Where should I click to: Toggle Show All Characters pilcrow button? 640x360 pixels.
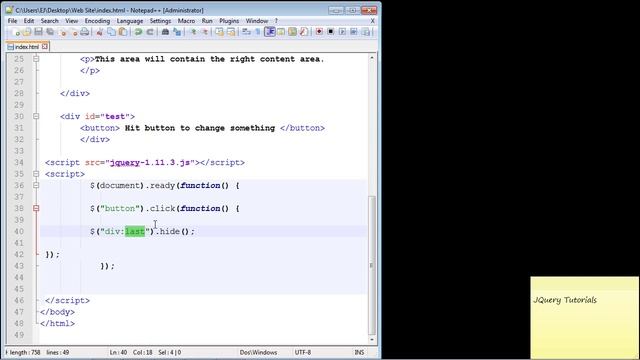(258, 32)
